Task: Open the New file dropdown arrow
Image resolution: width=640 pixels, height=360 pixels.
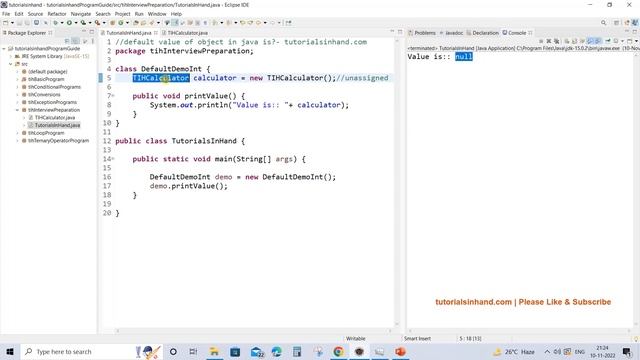Action: (12, 23)
